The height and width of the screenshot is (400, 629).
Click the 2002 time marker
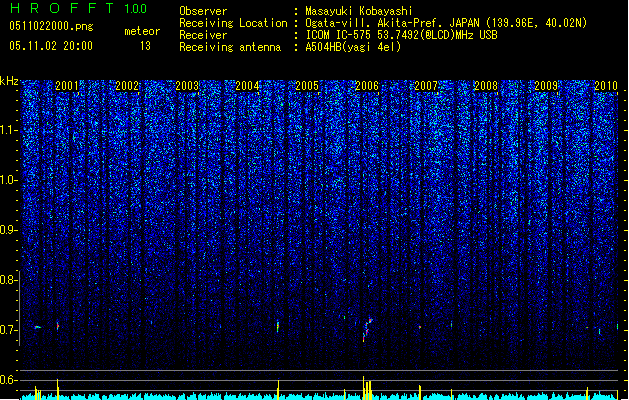coord(127,85)
